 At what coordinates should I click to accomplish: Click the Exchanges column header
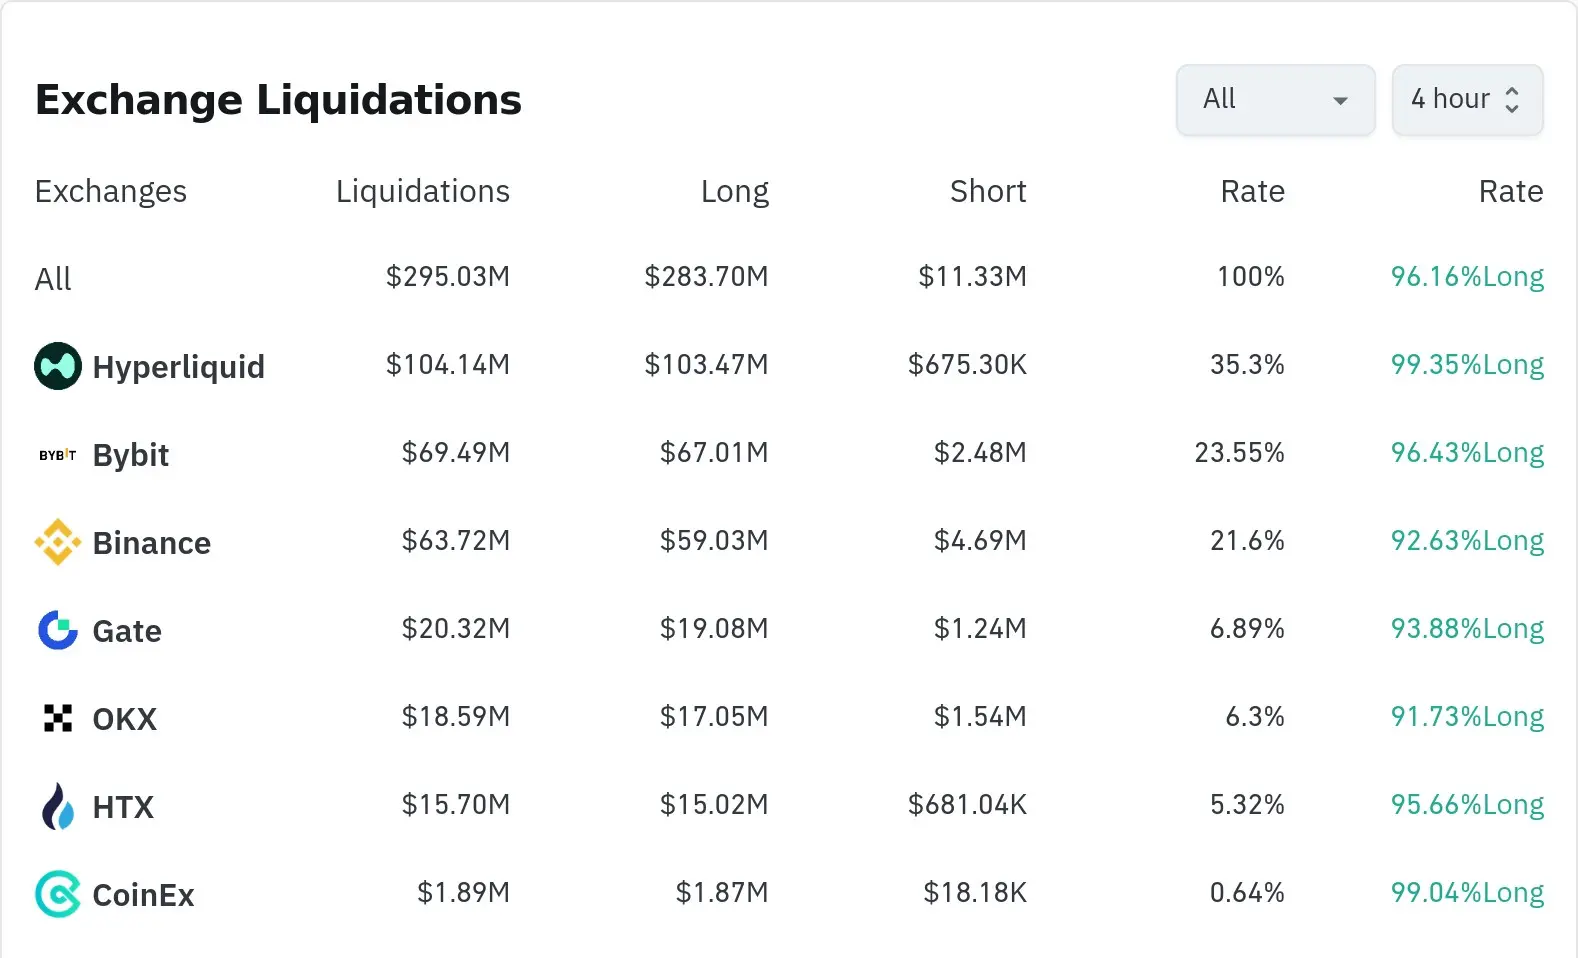(111, 191)
